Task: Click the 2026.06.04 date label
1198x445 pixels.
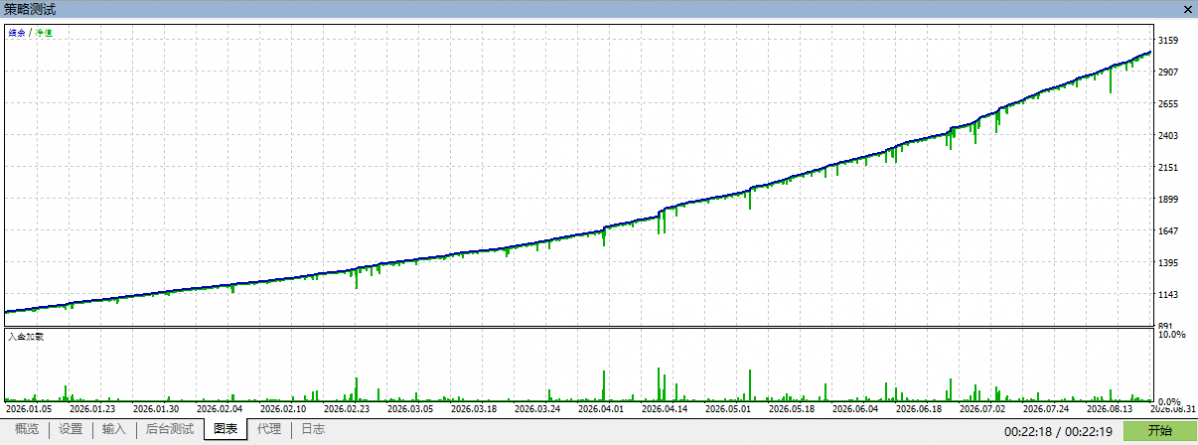Action: pyautogui.click(x=856, y=409)
